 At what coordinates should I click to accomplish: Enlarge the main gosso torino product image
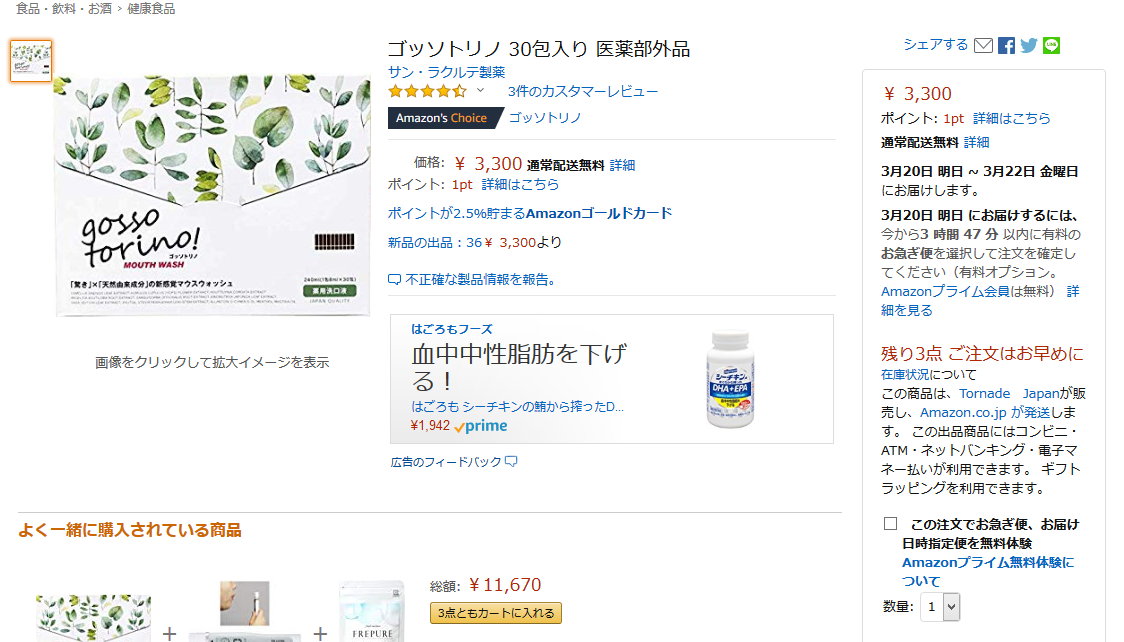[212, 197]
